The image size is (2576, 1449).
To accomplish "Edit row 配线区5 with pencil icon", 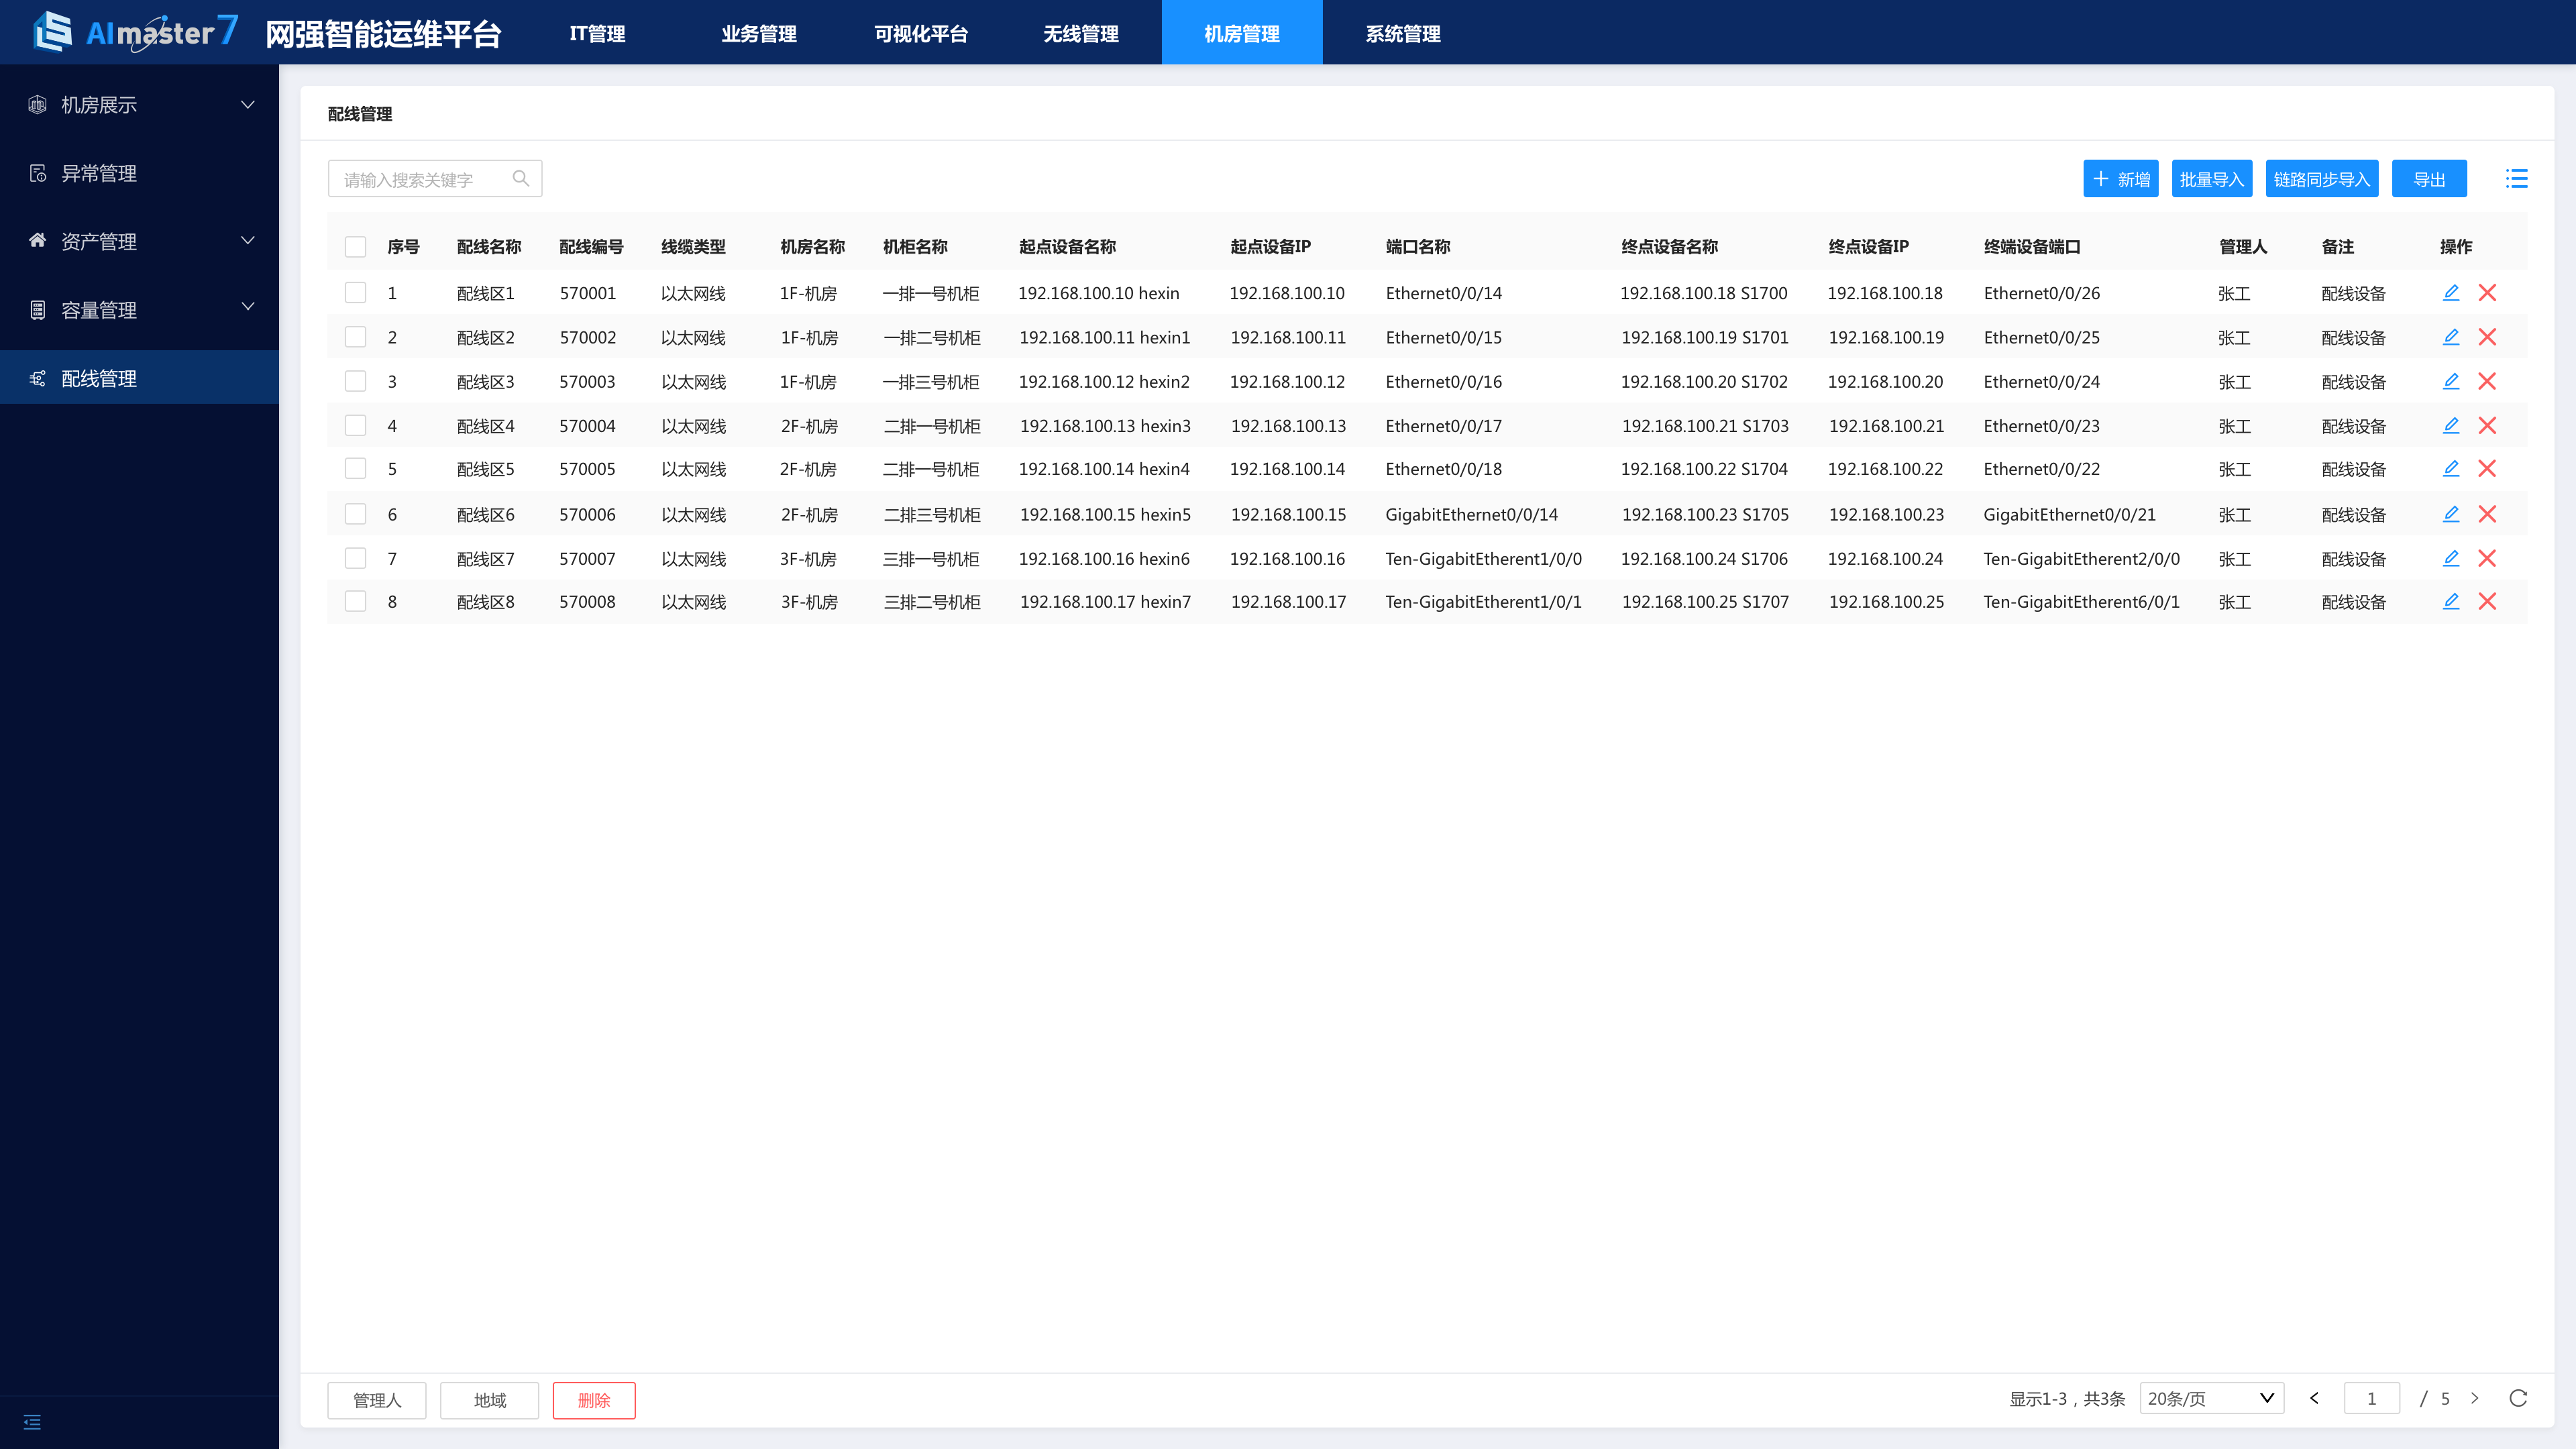I will tap(2450, 468).
